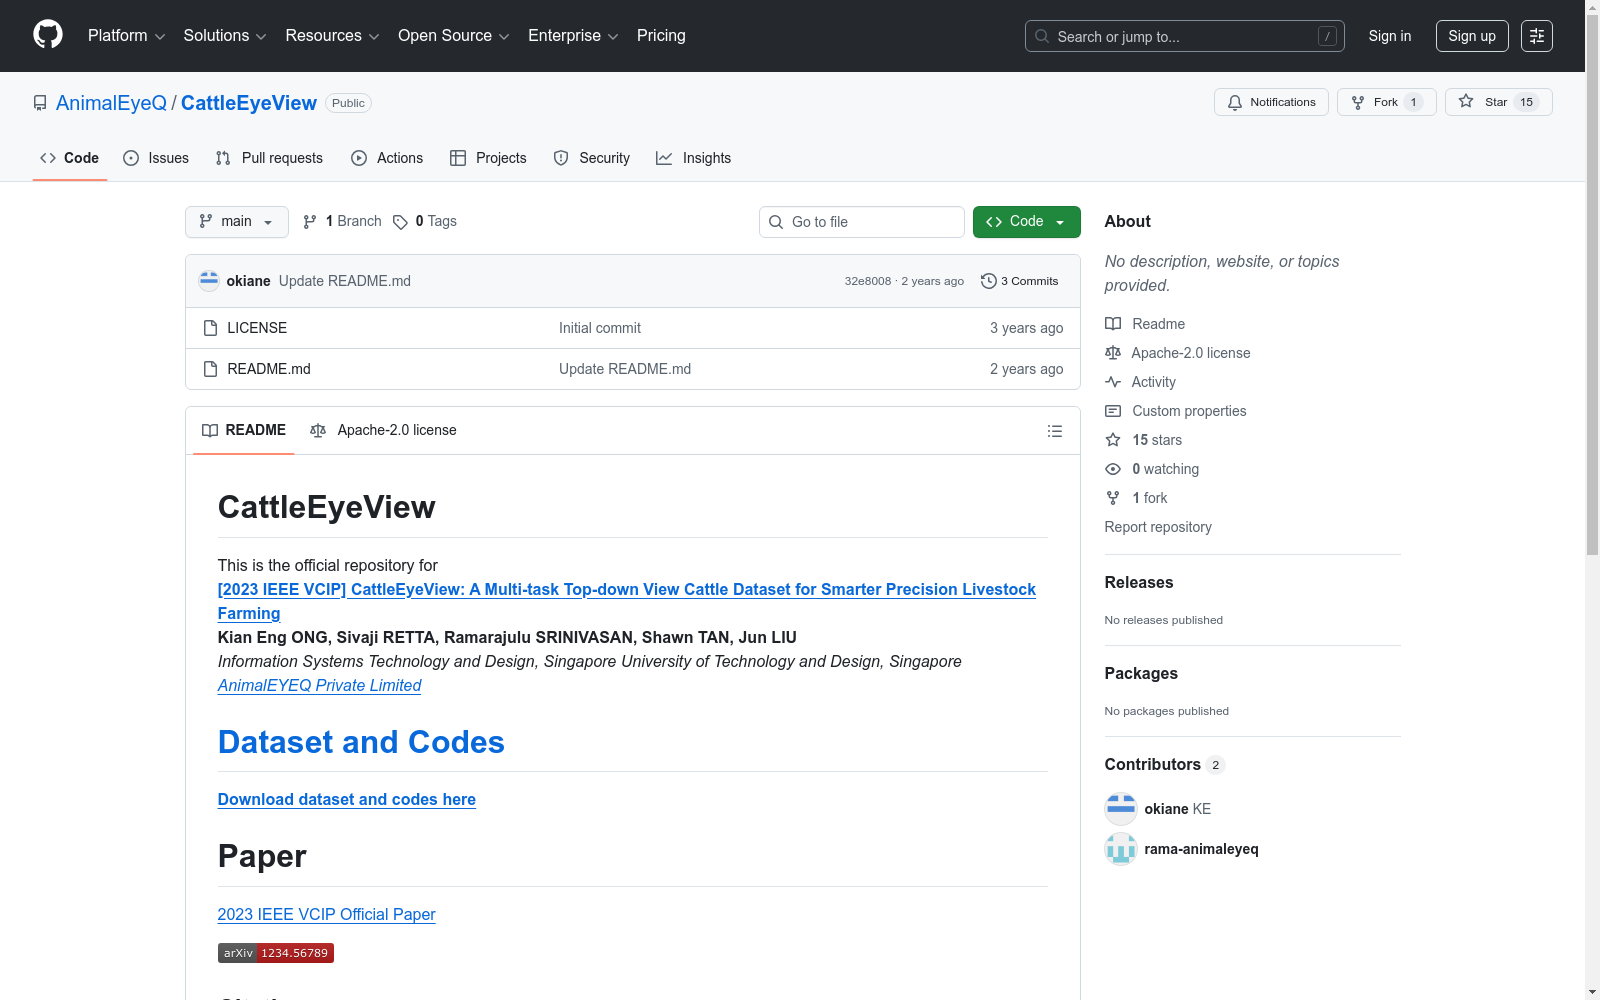Image resolution: width=1600 pixels, height=1000 pixels.
Task: Open Custom properties
Action: (x=1176, y=411)
